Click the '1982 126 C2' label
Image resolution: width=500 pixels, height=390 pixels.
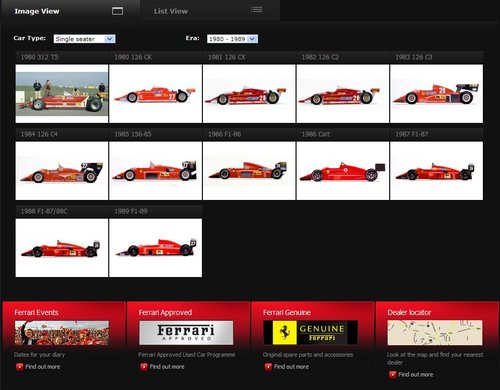click(x=320, y=57)
